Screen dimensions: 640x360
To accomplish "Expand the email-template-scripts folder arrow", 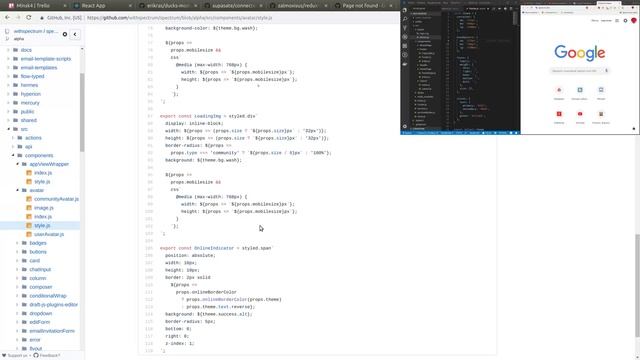I will [x=8, y=59].
